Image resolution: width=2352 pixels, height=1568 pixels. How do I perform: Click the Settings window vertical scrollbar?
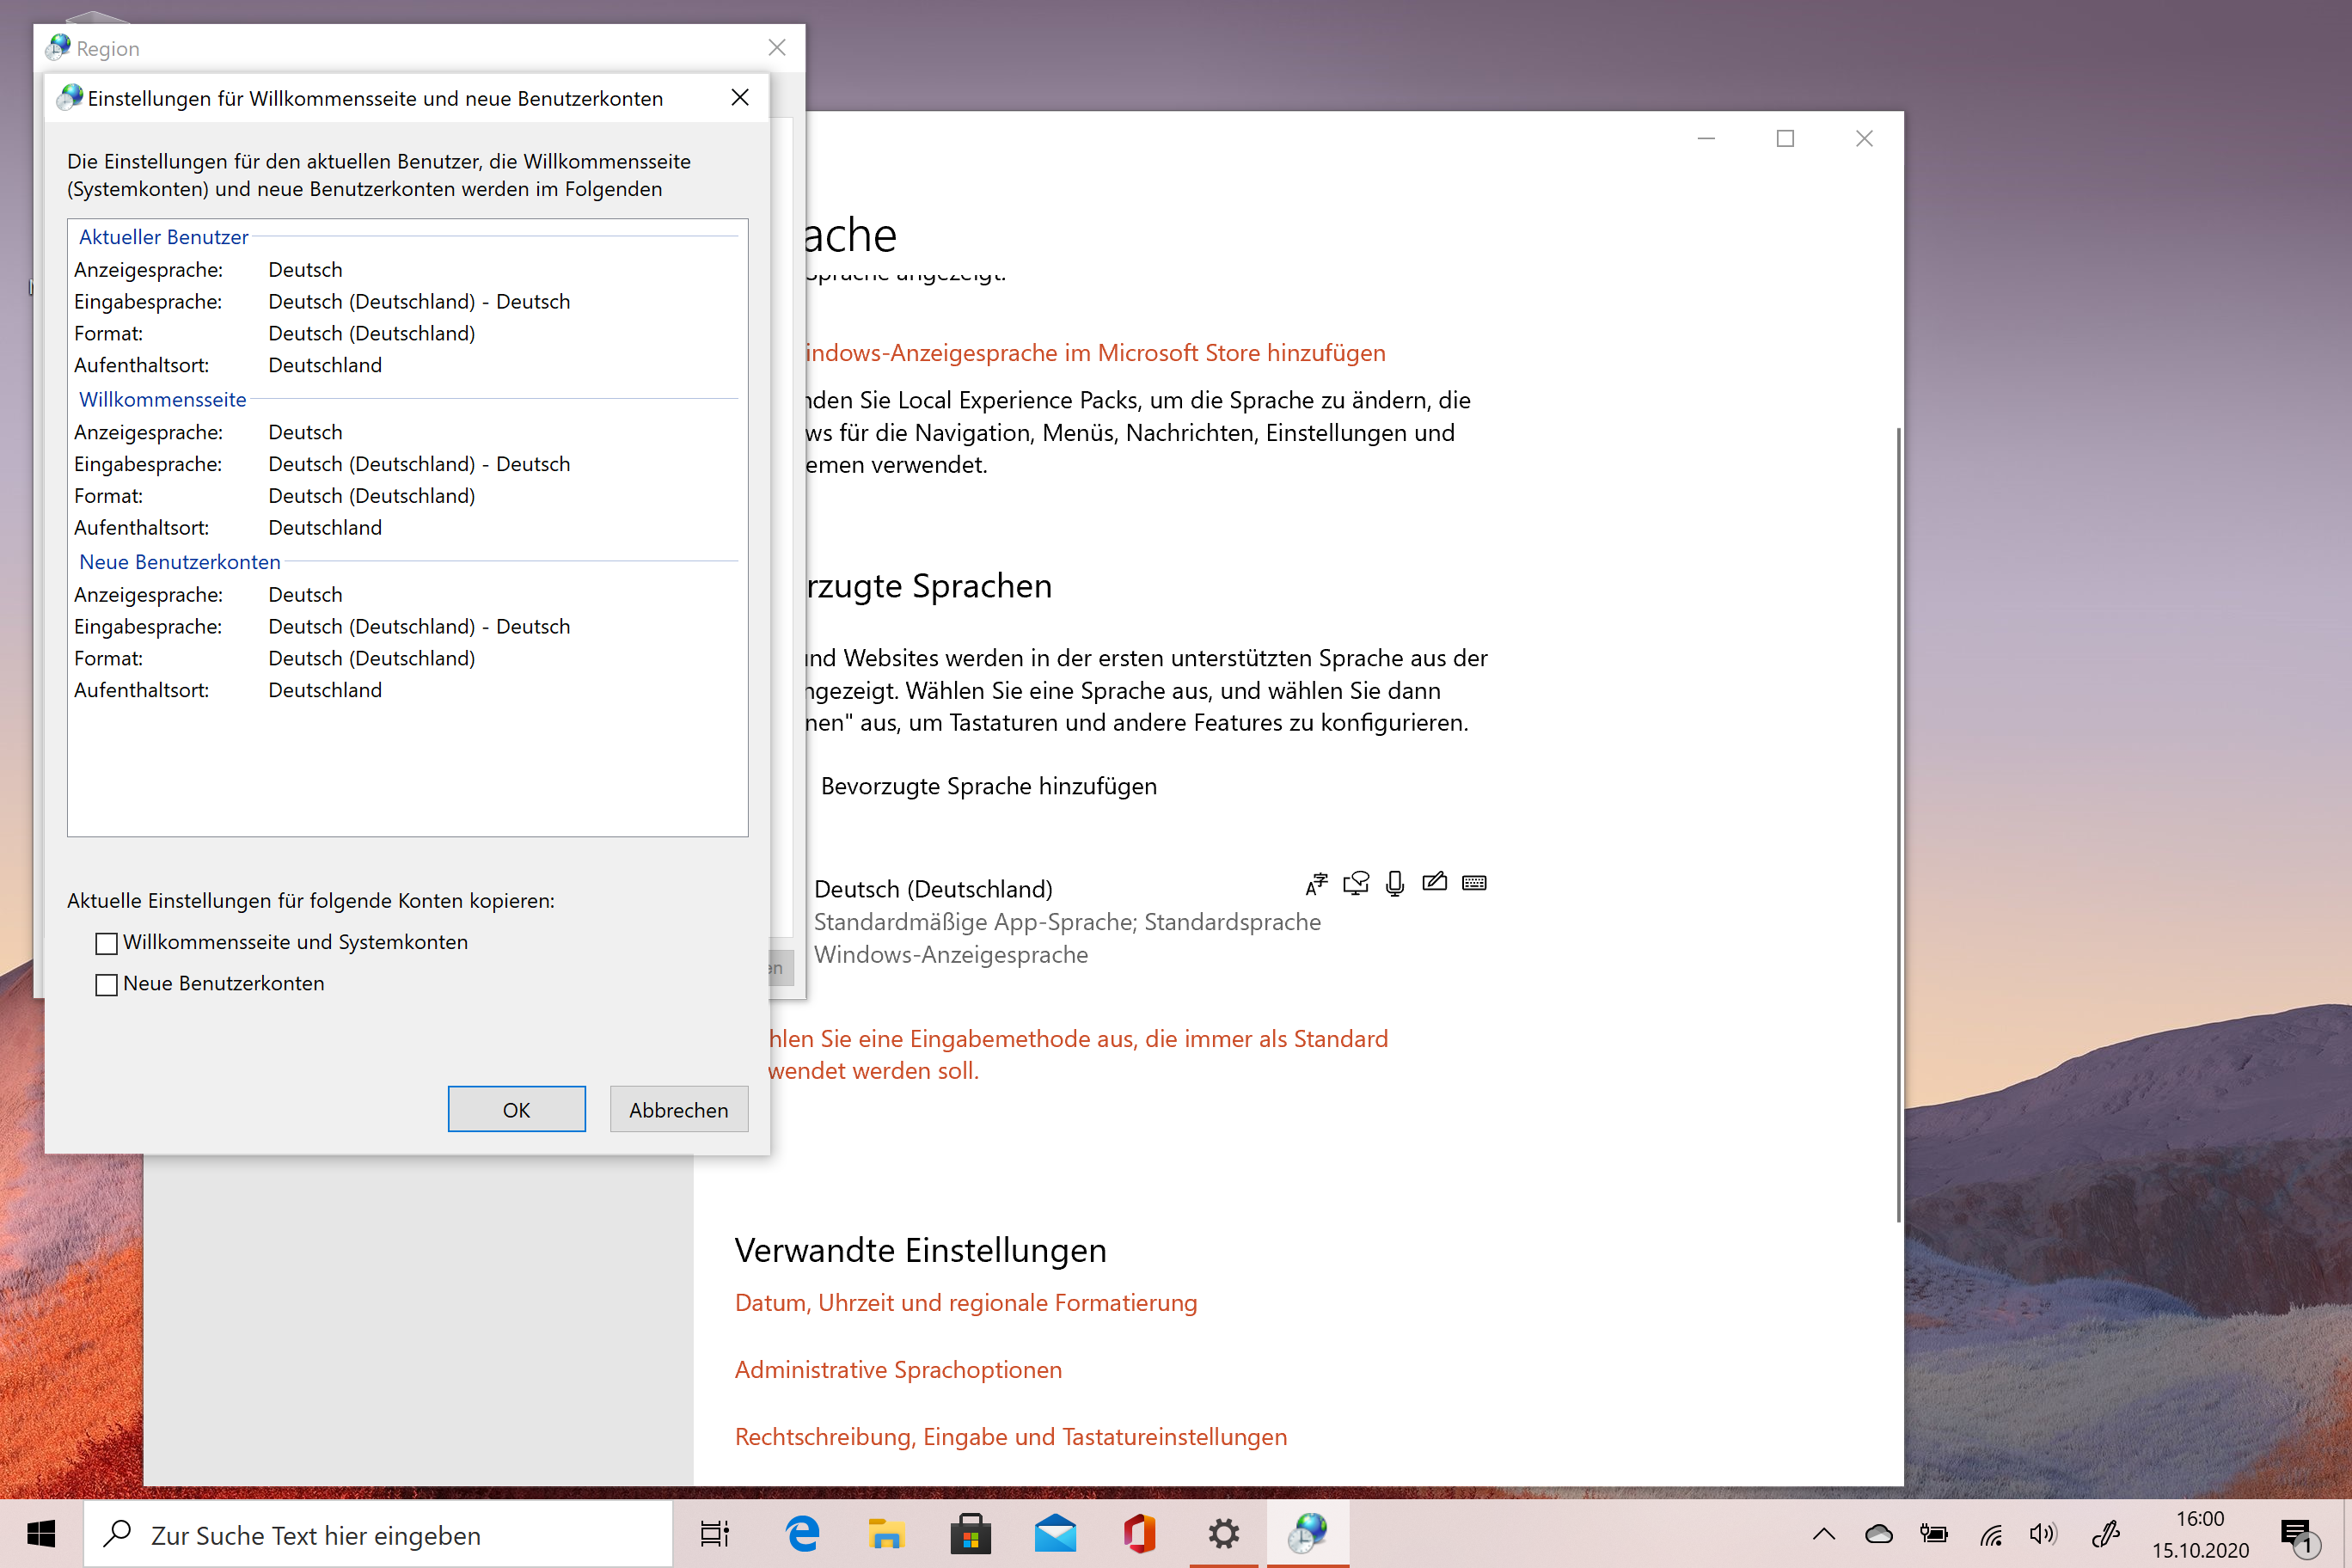click(x=1898, y=824)
